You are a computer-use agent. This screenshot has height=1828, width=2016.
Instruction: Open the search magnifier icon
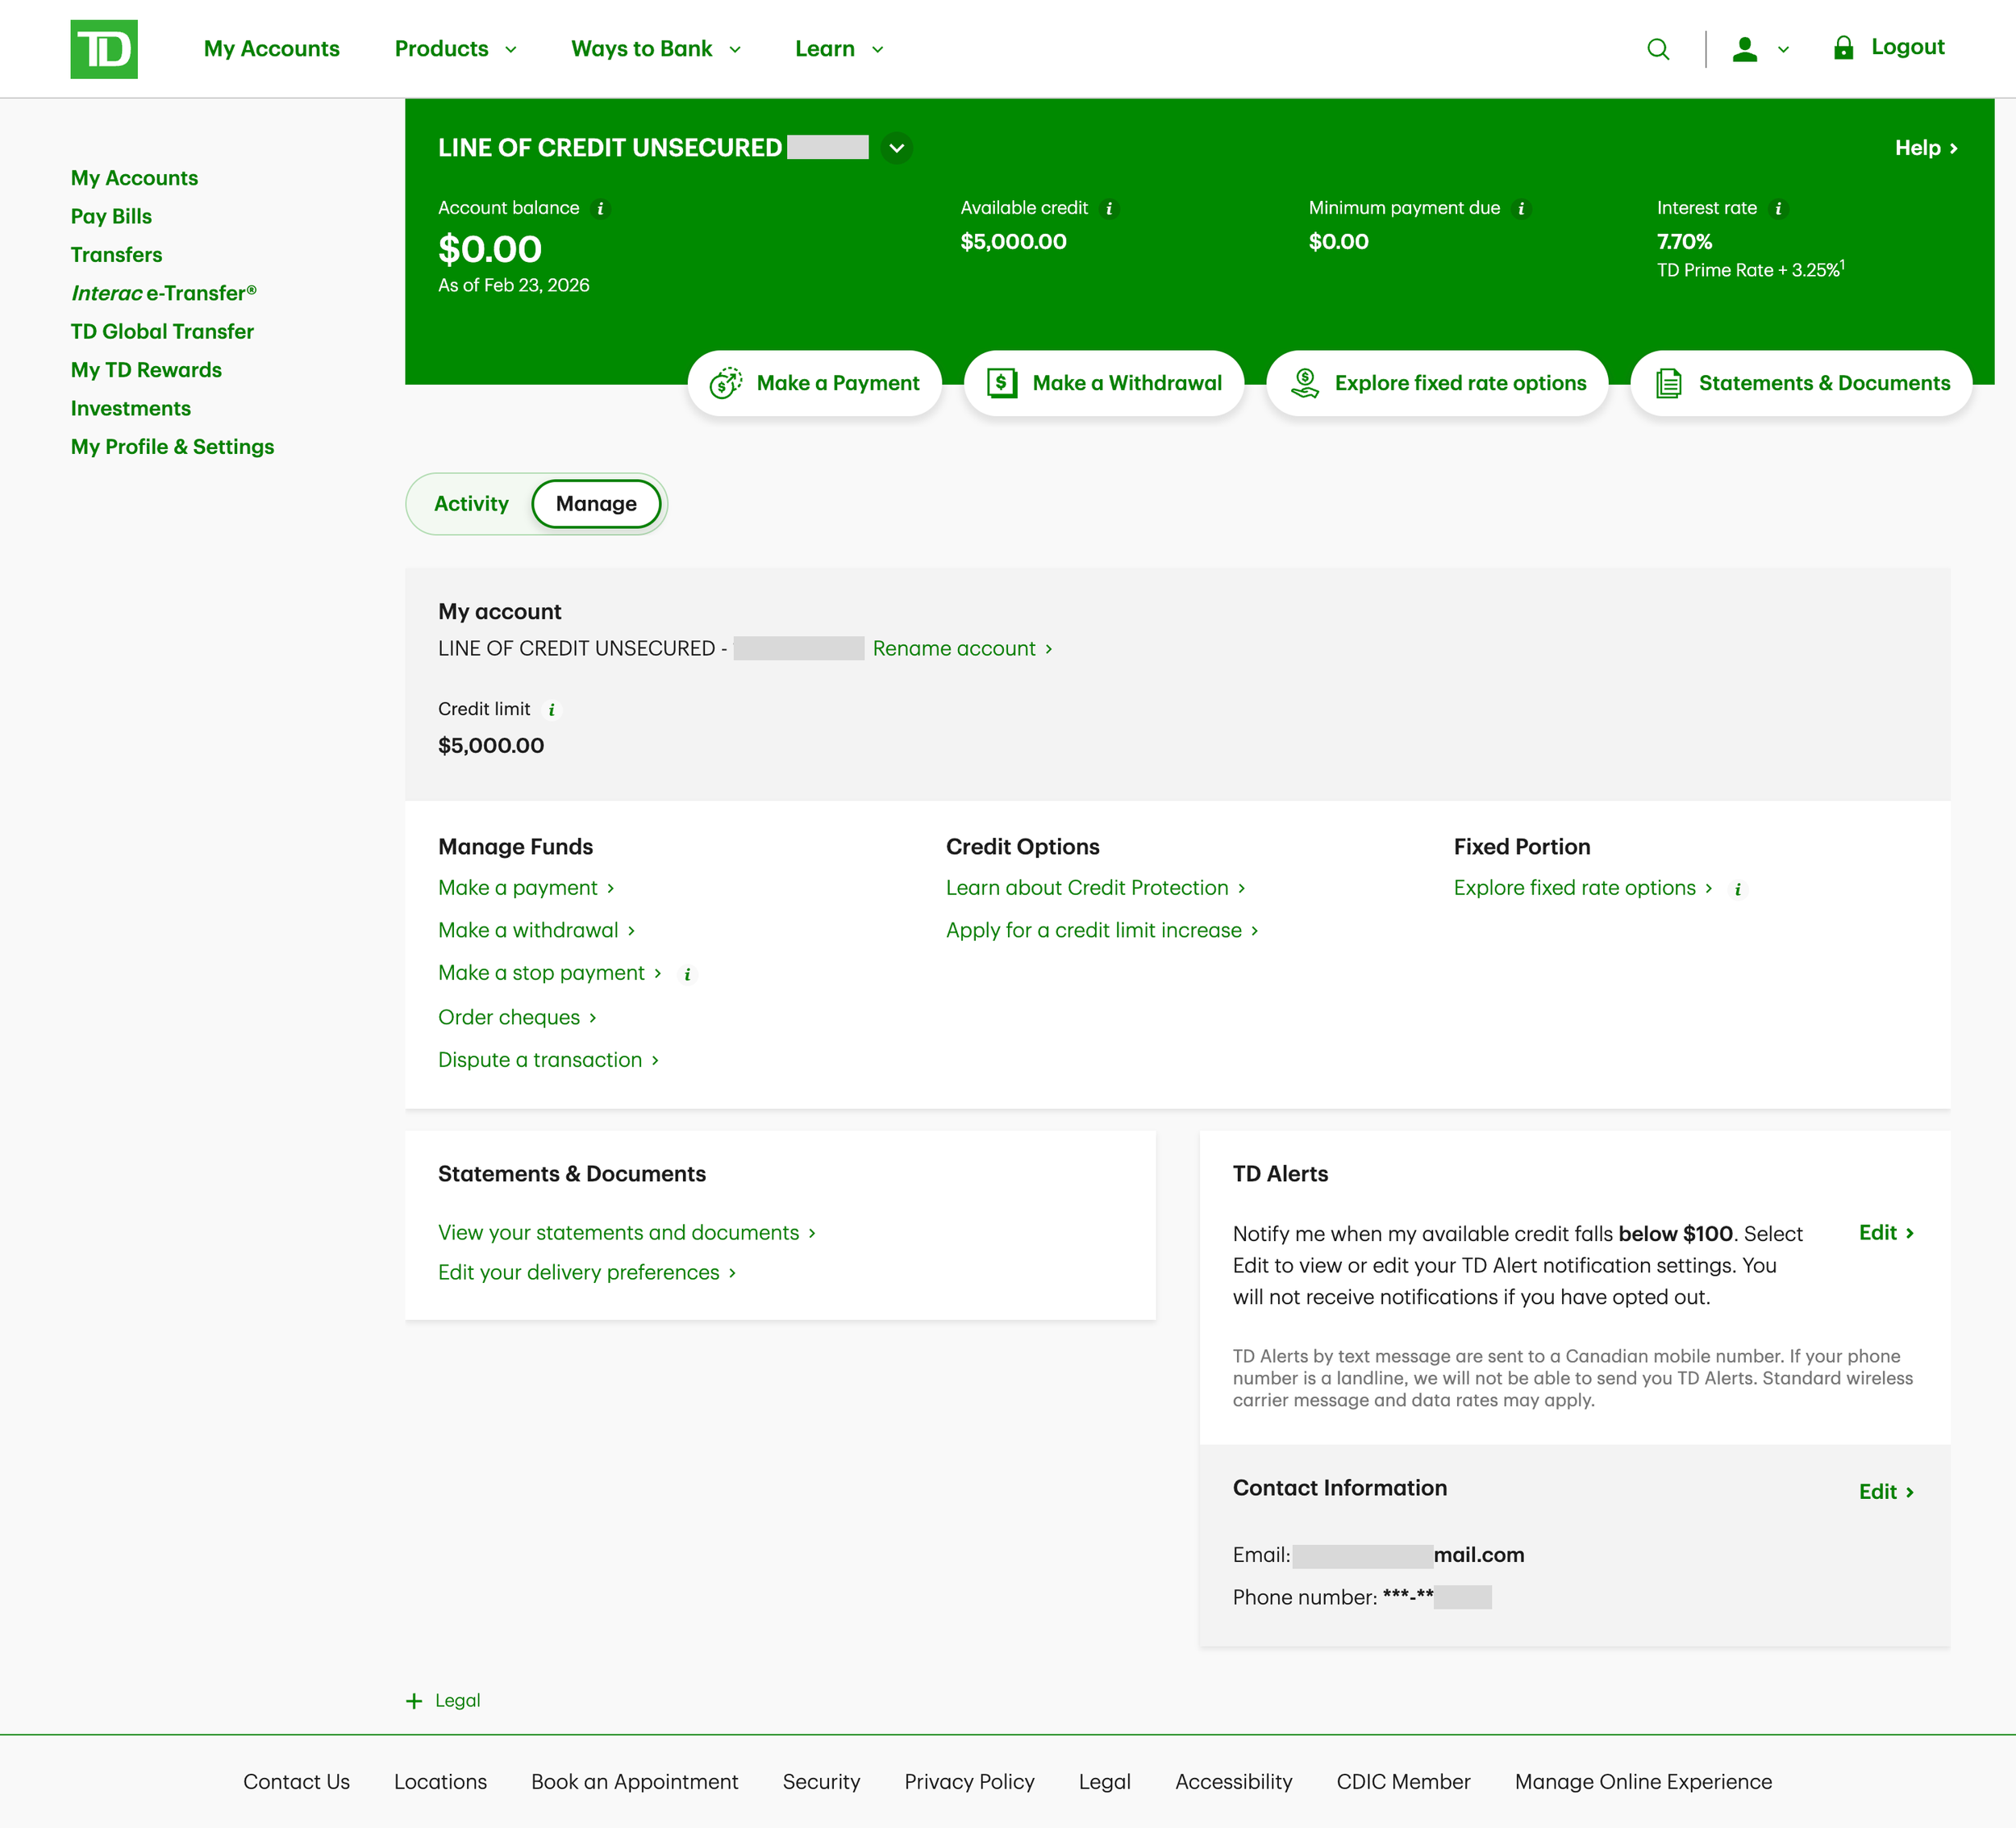point(1657,49)
